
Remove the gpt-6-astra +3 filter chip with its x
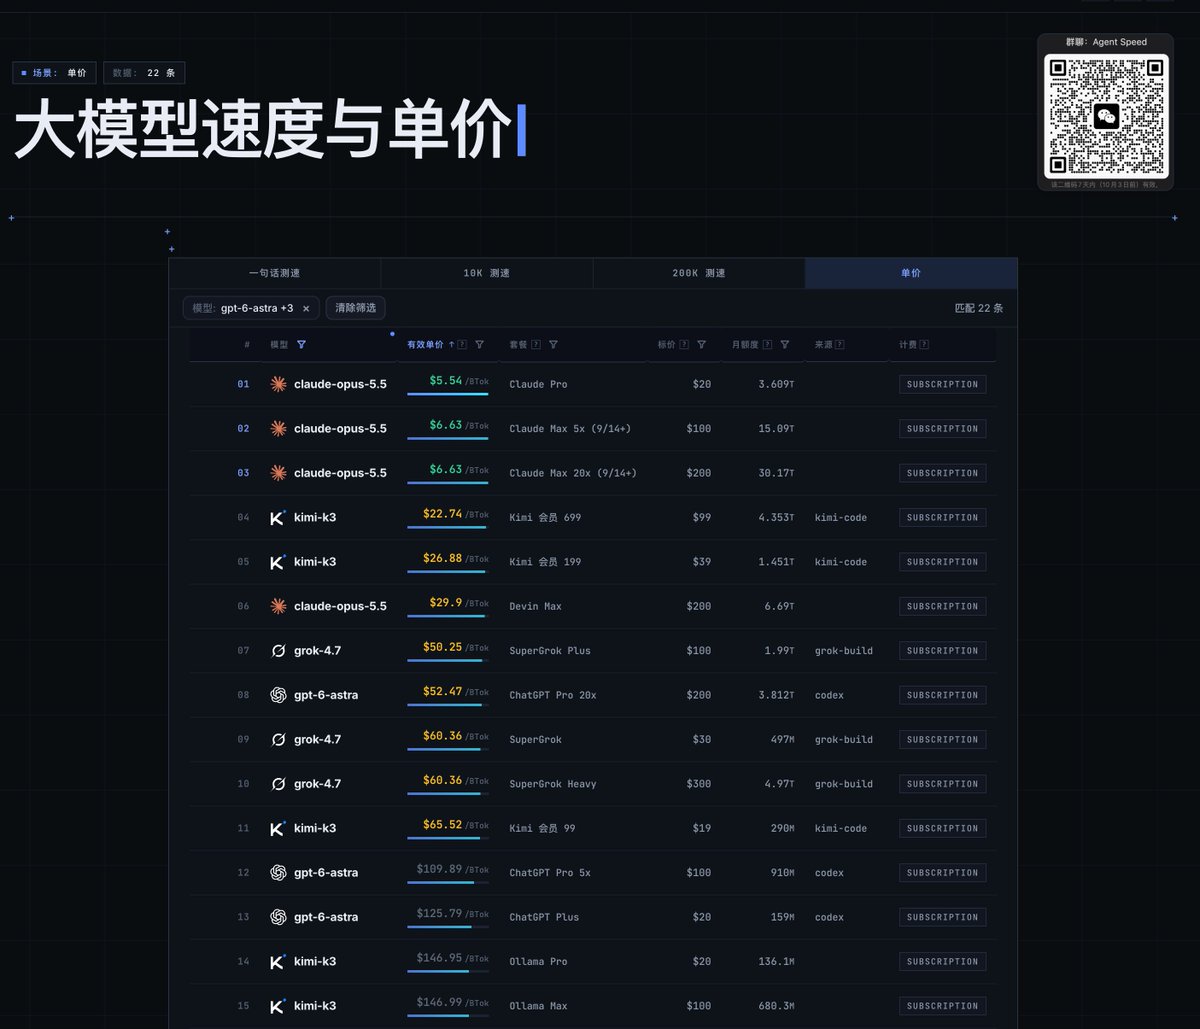pos(306,308)
